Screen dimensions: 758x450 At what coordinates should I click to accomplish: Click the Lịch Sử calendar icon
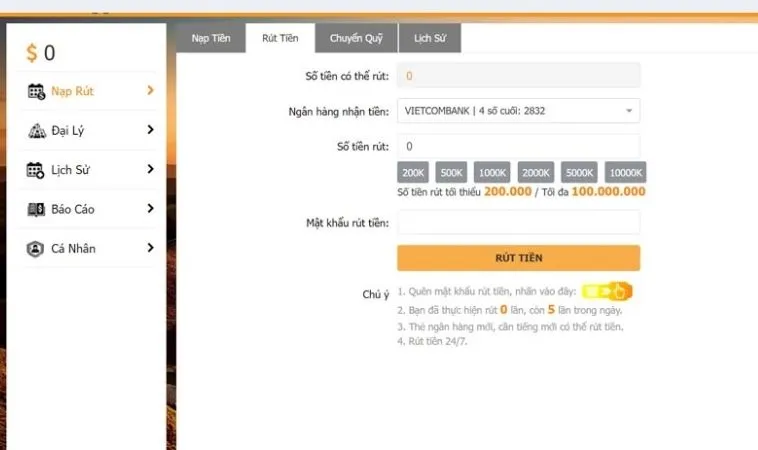point(35,170)
